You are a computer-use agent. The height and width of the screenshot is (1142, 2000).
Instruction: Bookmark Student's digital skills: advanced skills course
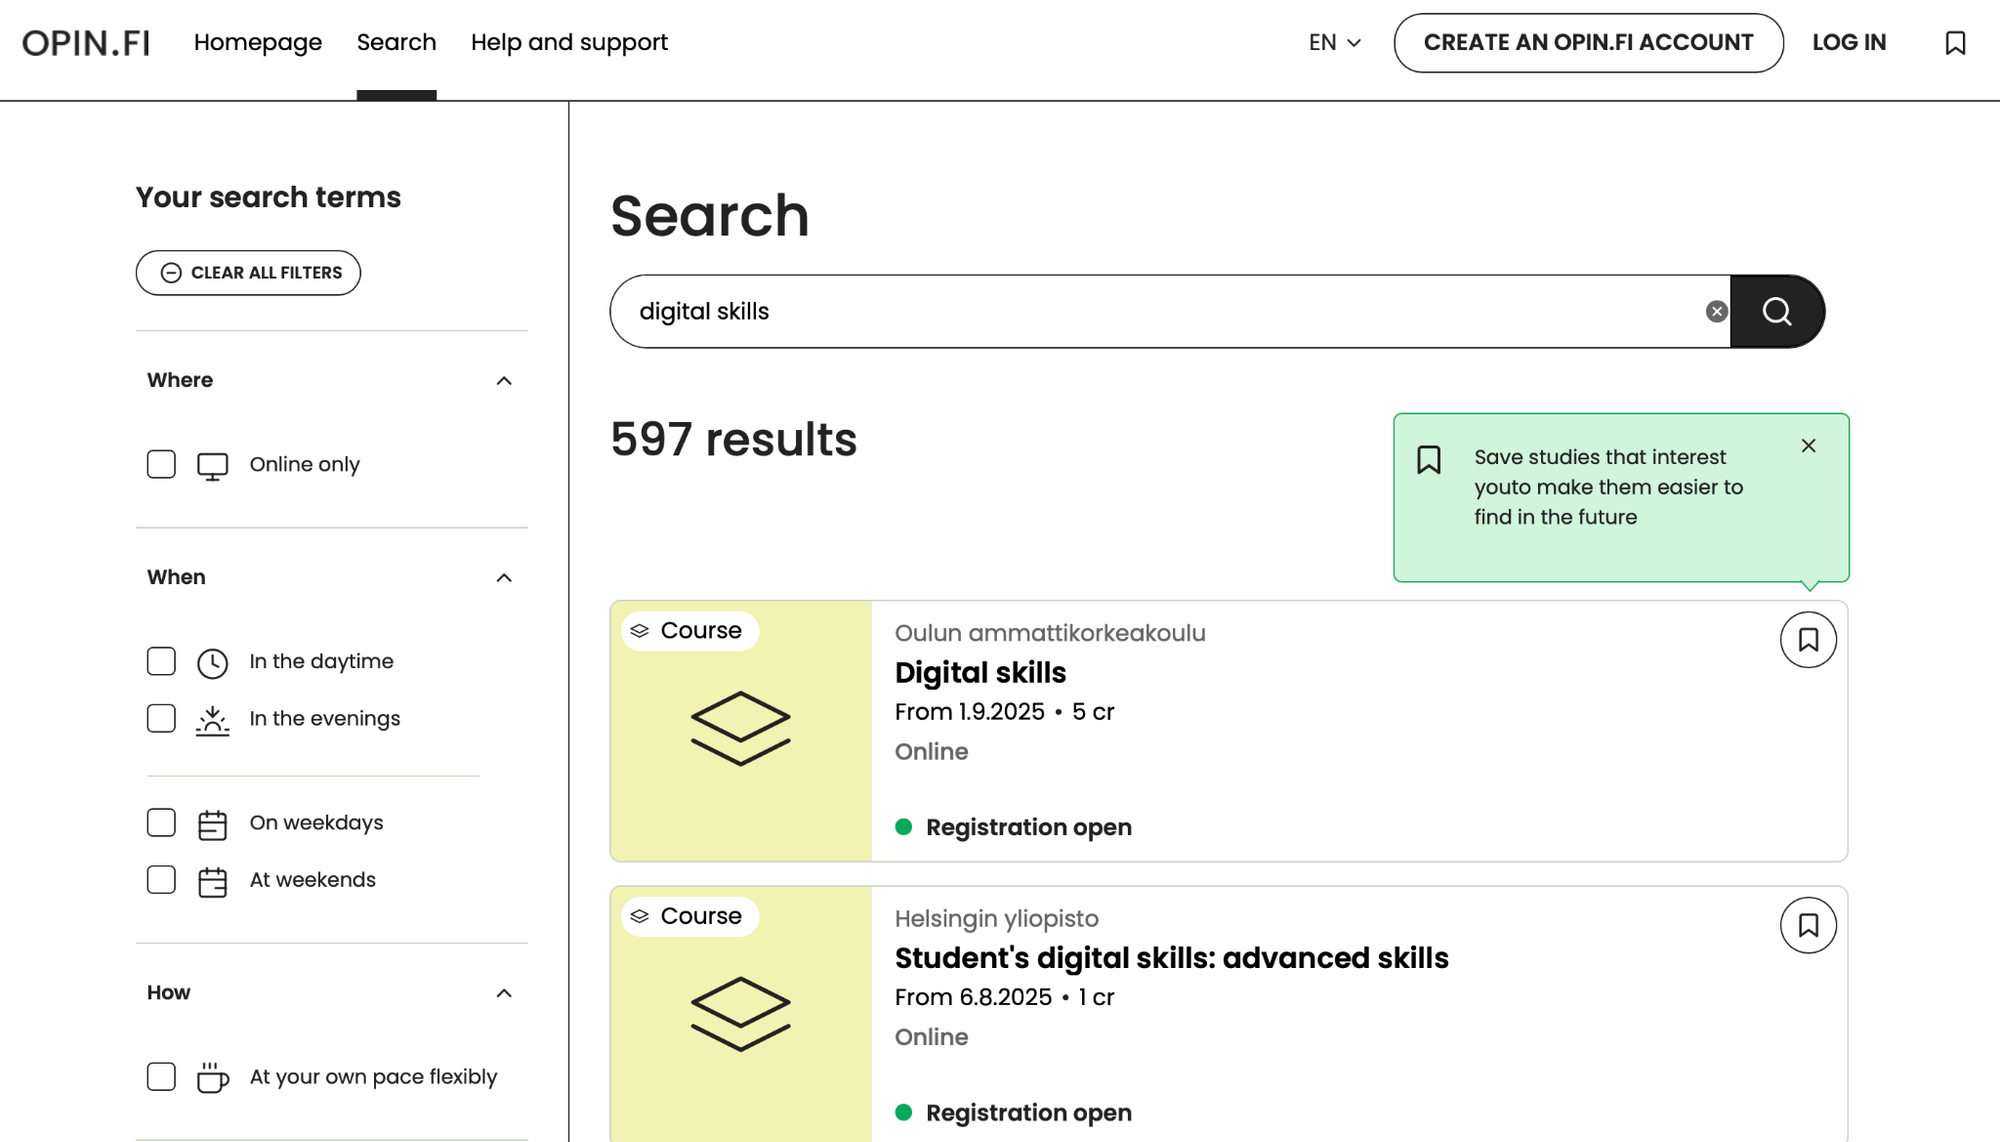(x=1808, y=926)
